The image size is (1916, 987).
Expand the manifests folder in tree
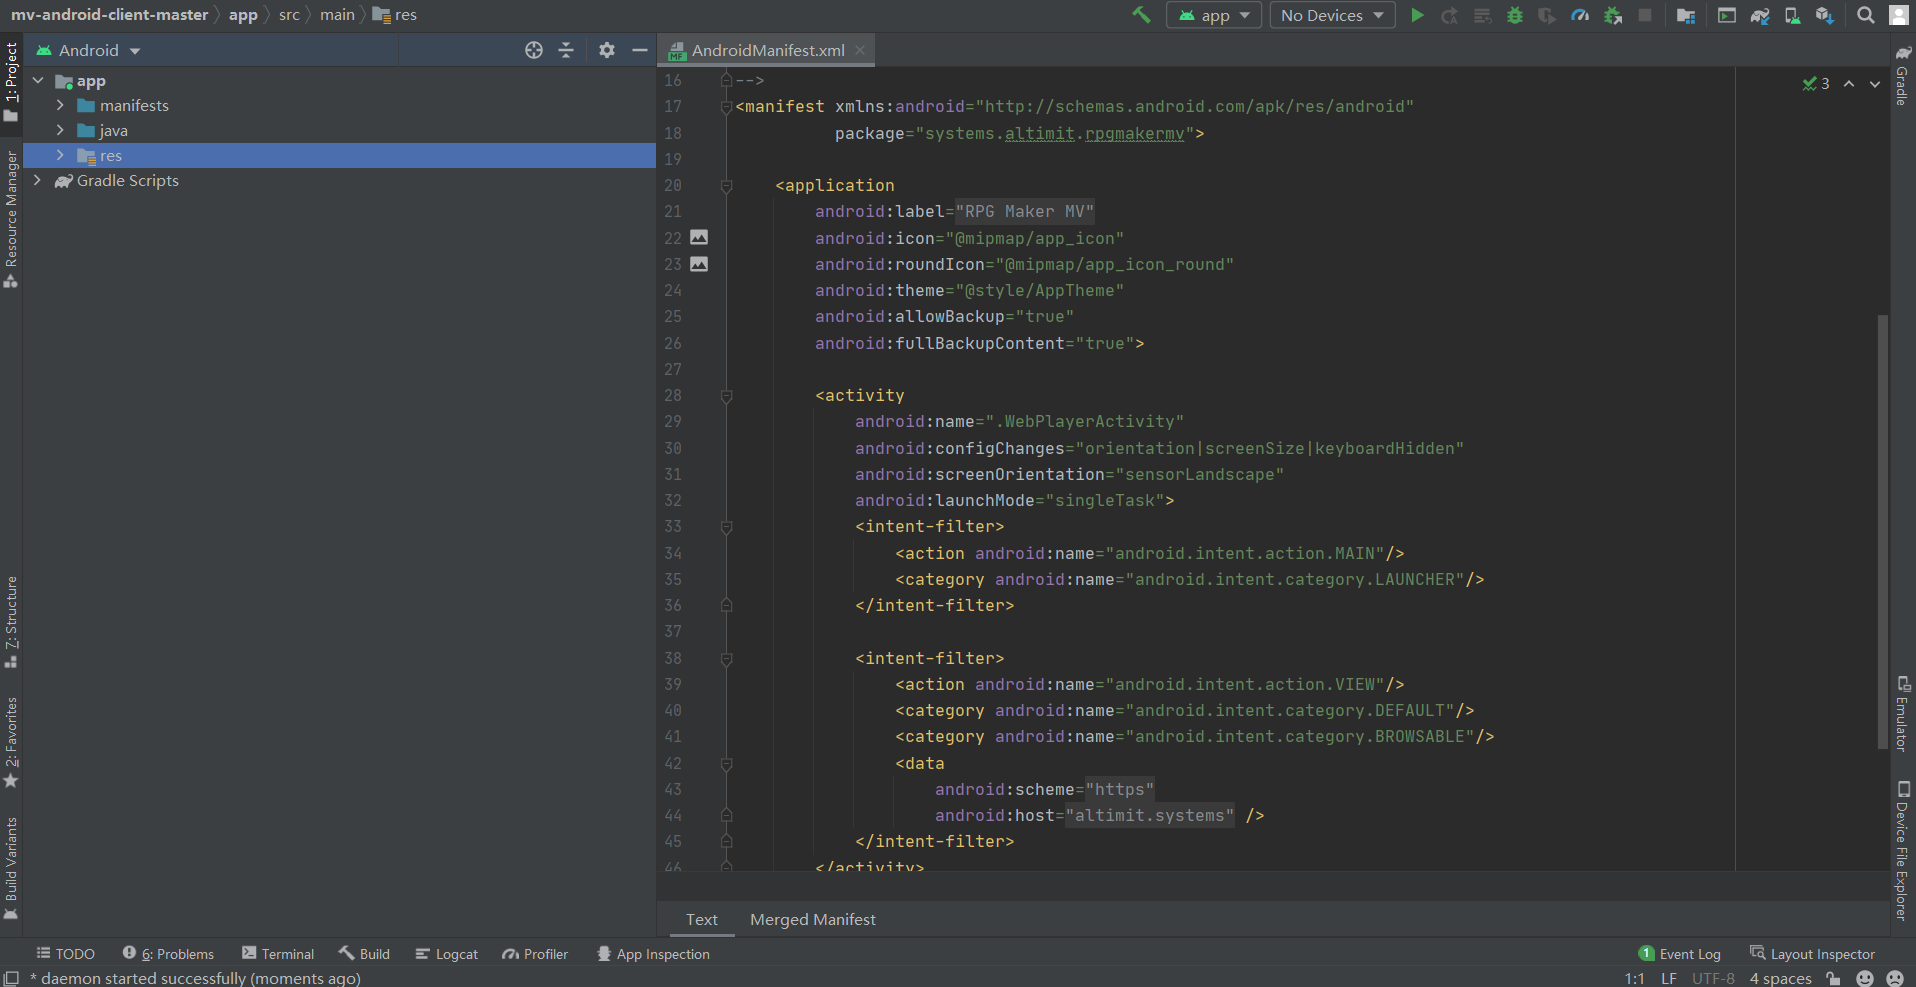(x=60, y=105)
